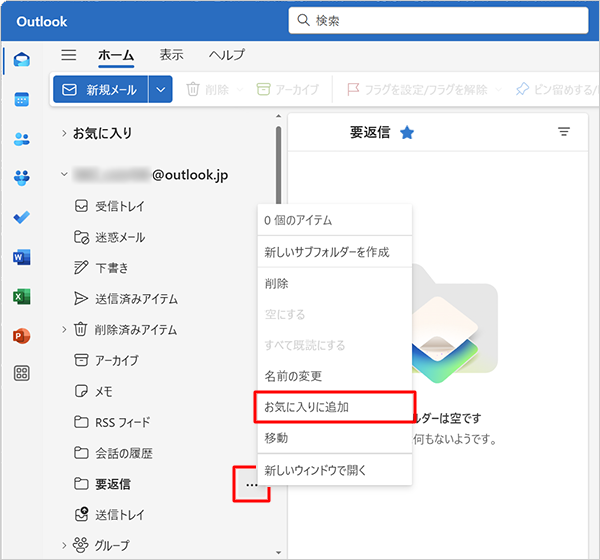Image resolution: width=600 pixels, height=560 pixels.
Task: Click the folder pane scroll-down arrow
Action: pyautogui.click(x=279, y=552)
